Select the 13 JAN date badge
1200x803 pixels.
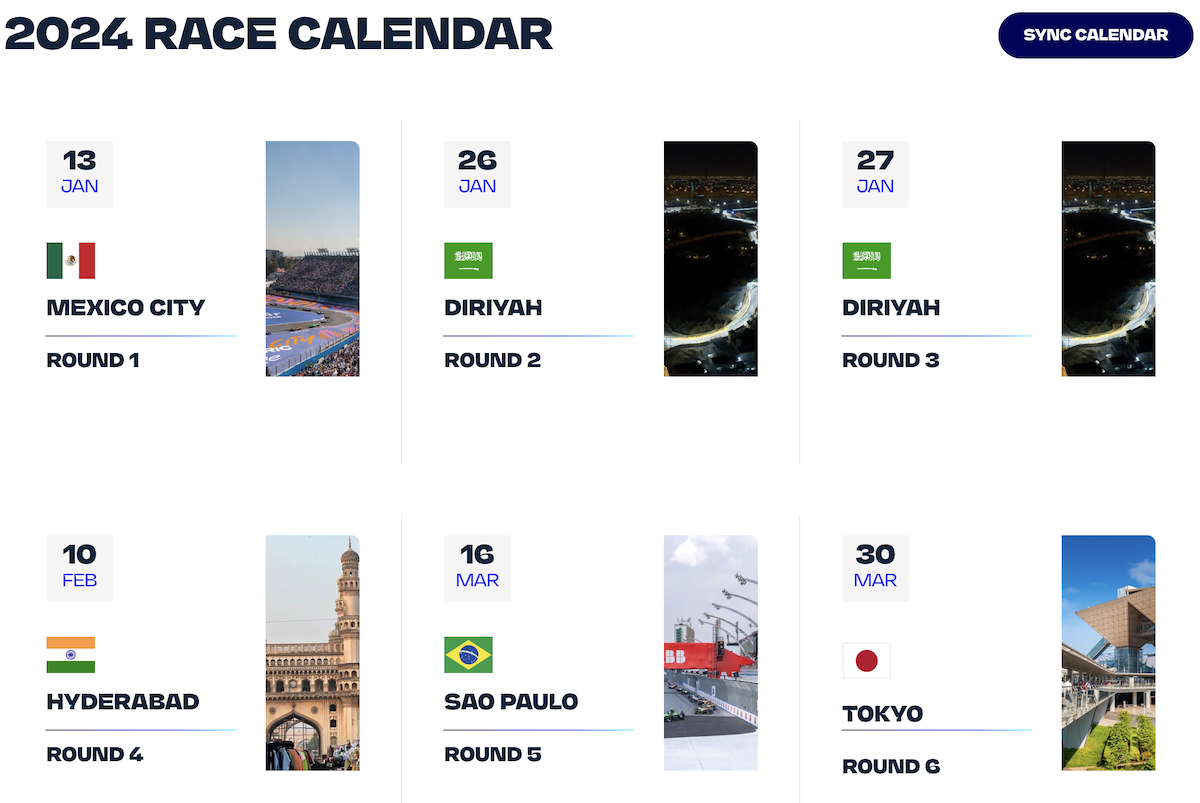coord(80,174)
